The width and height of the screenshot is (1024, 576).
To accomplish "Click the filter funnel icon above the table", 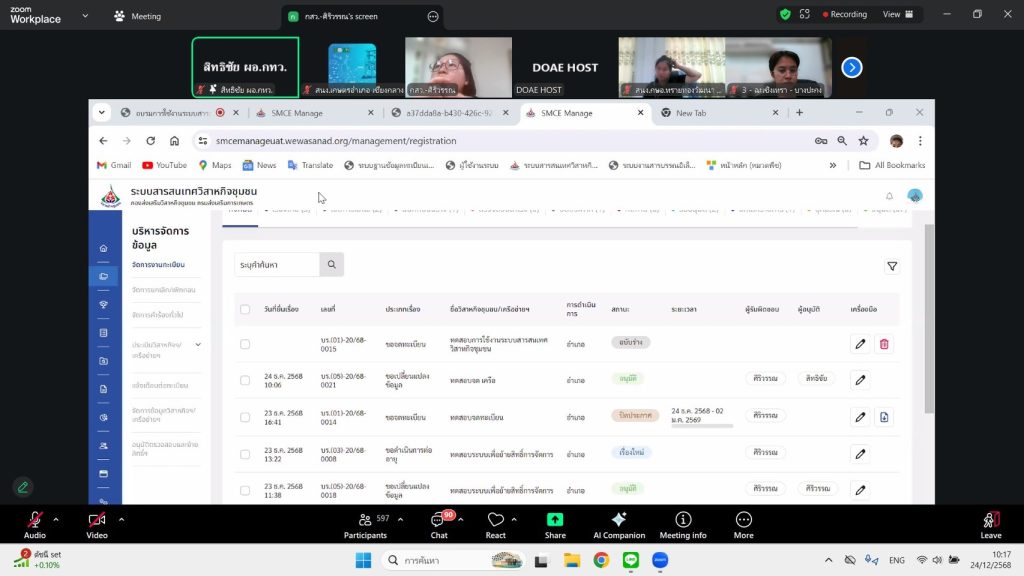I will 892,266.
